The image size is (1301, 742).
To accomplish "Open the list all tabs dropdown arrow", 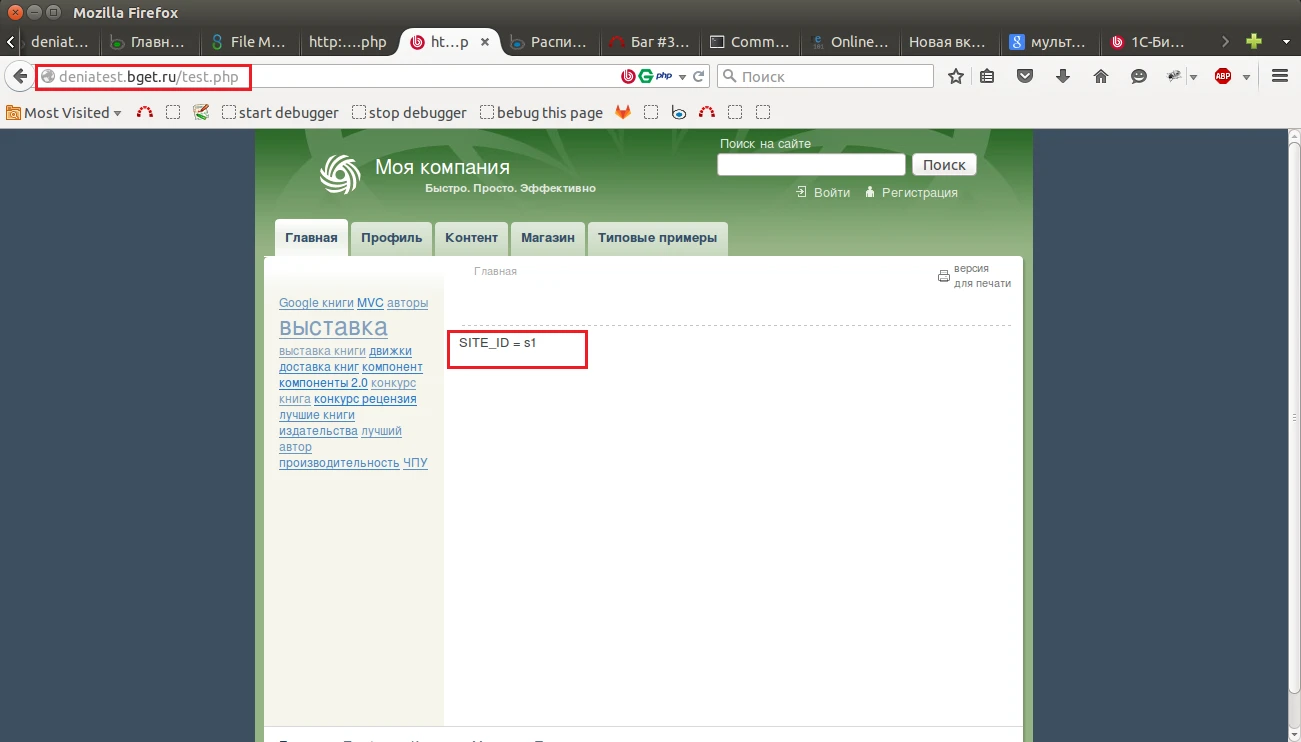I will (1286, 42).
